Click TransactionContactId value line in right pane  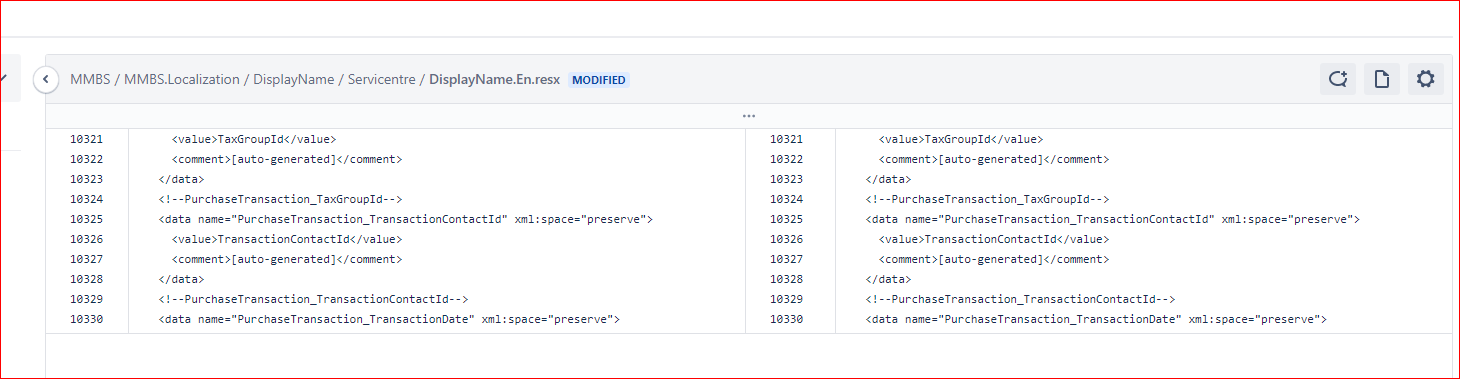click(994, 239)
